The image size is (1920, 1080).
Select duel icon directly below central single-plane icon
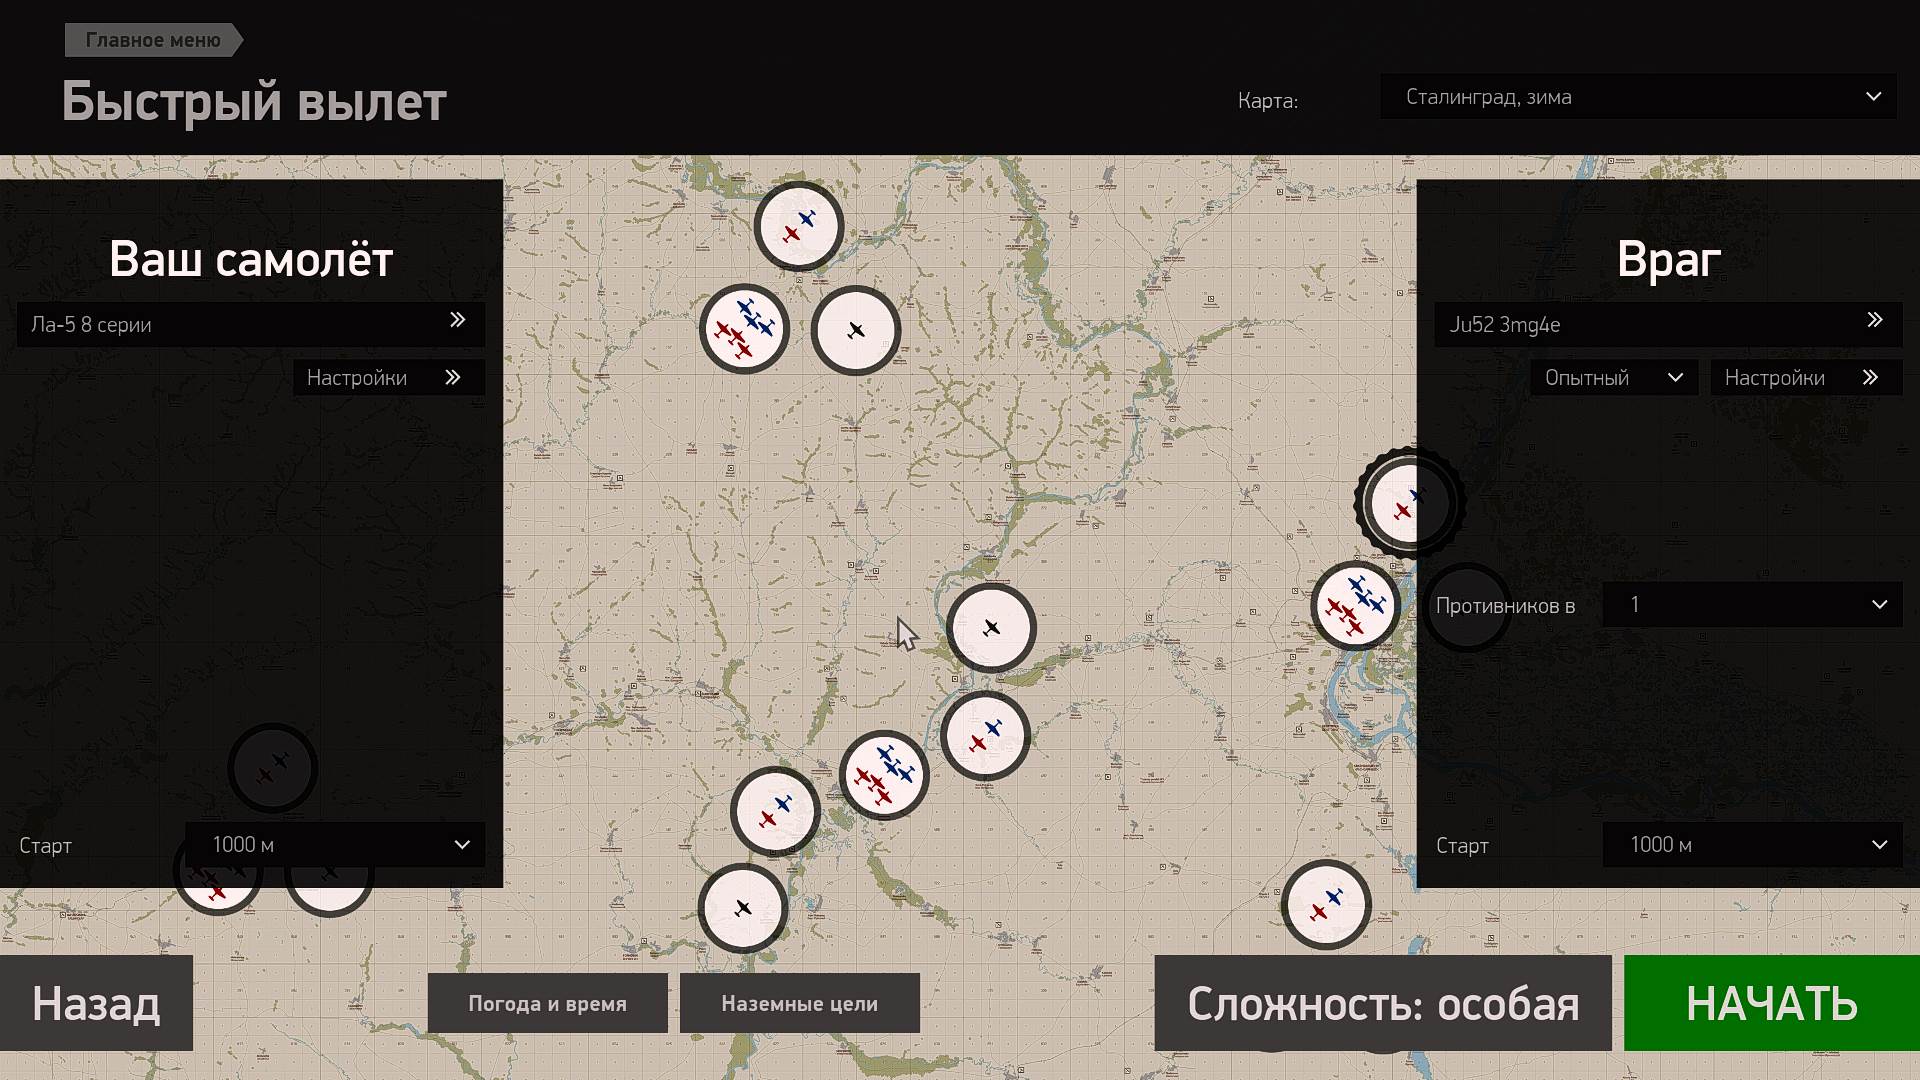click(x=985, y=736)
